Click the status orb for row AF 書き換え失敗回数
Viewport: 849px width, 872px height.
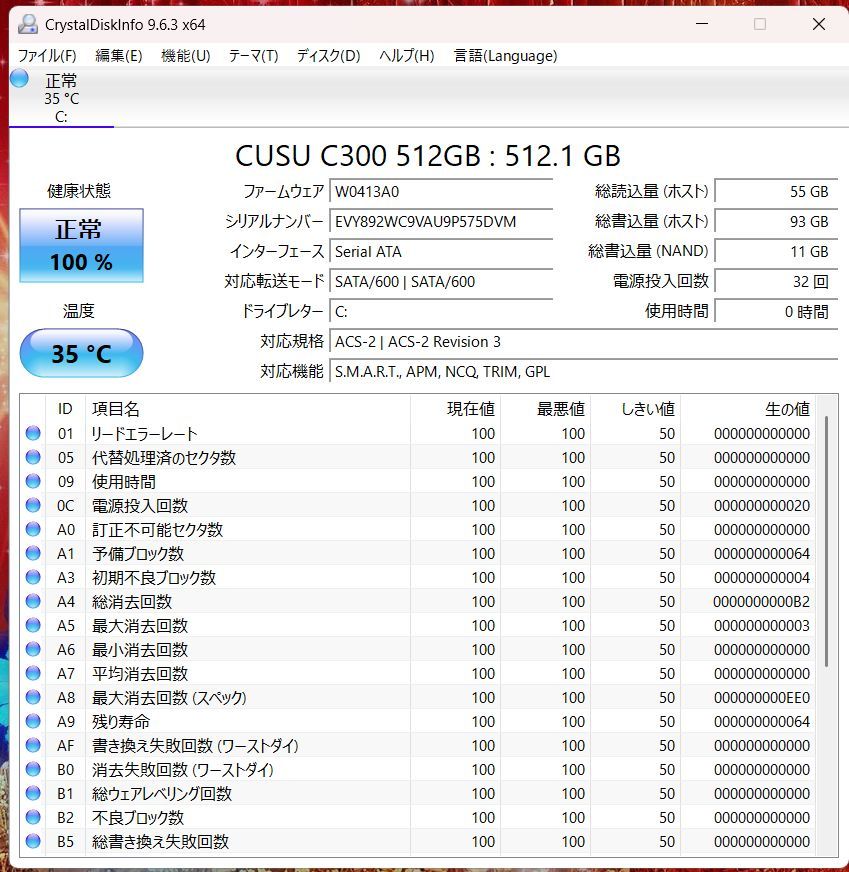click(x=33, y=745)
